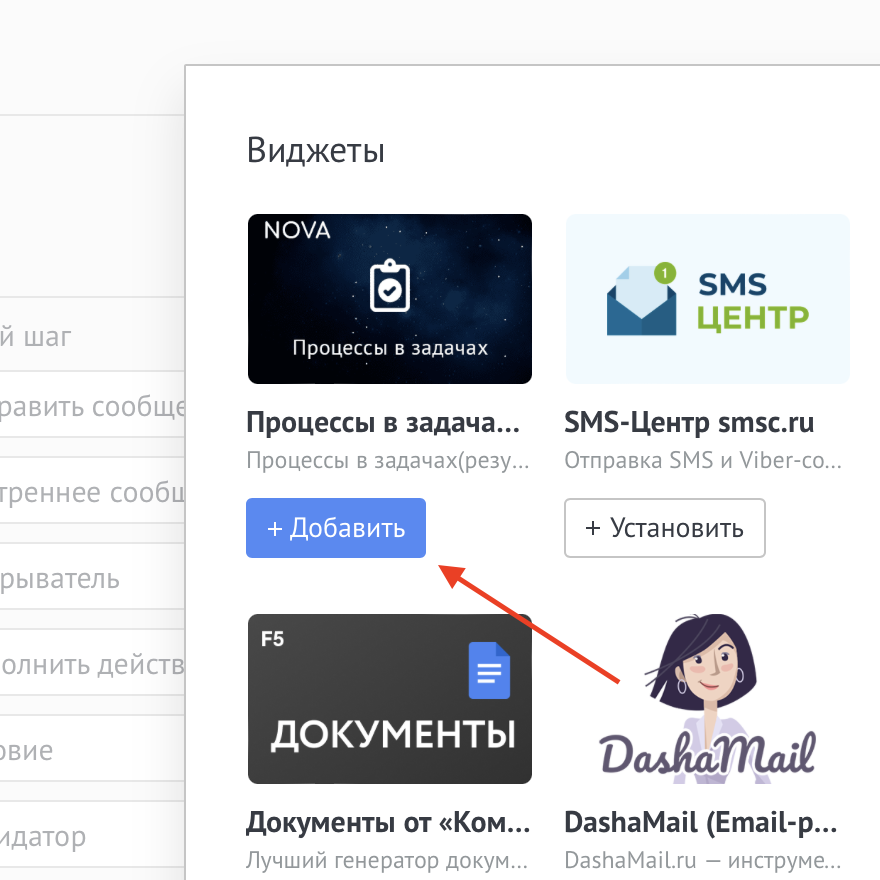Click the F5 label on Документы card
Screen dimensions: 880x880
272,639
